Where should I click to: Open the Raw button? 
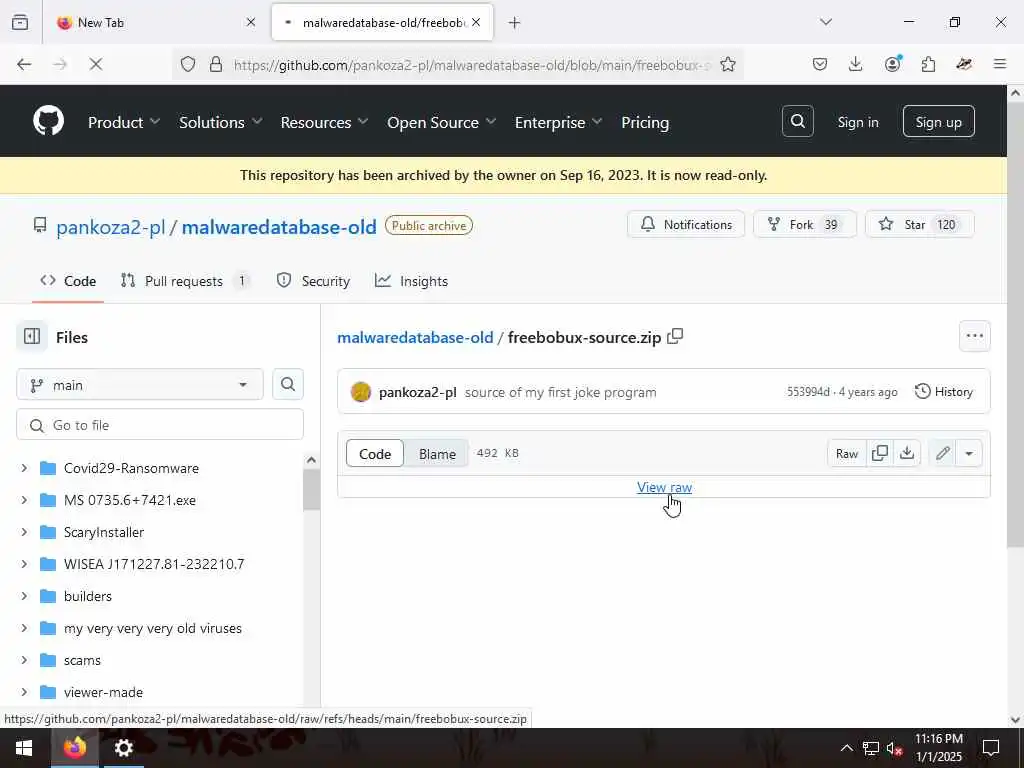coord(846,453)
